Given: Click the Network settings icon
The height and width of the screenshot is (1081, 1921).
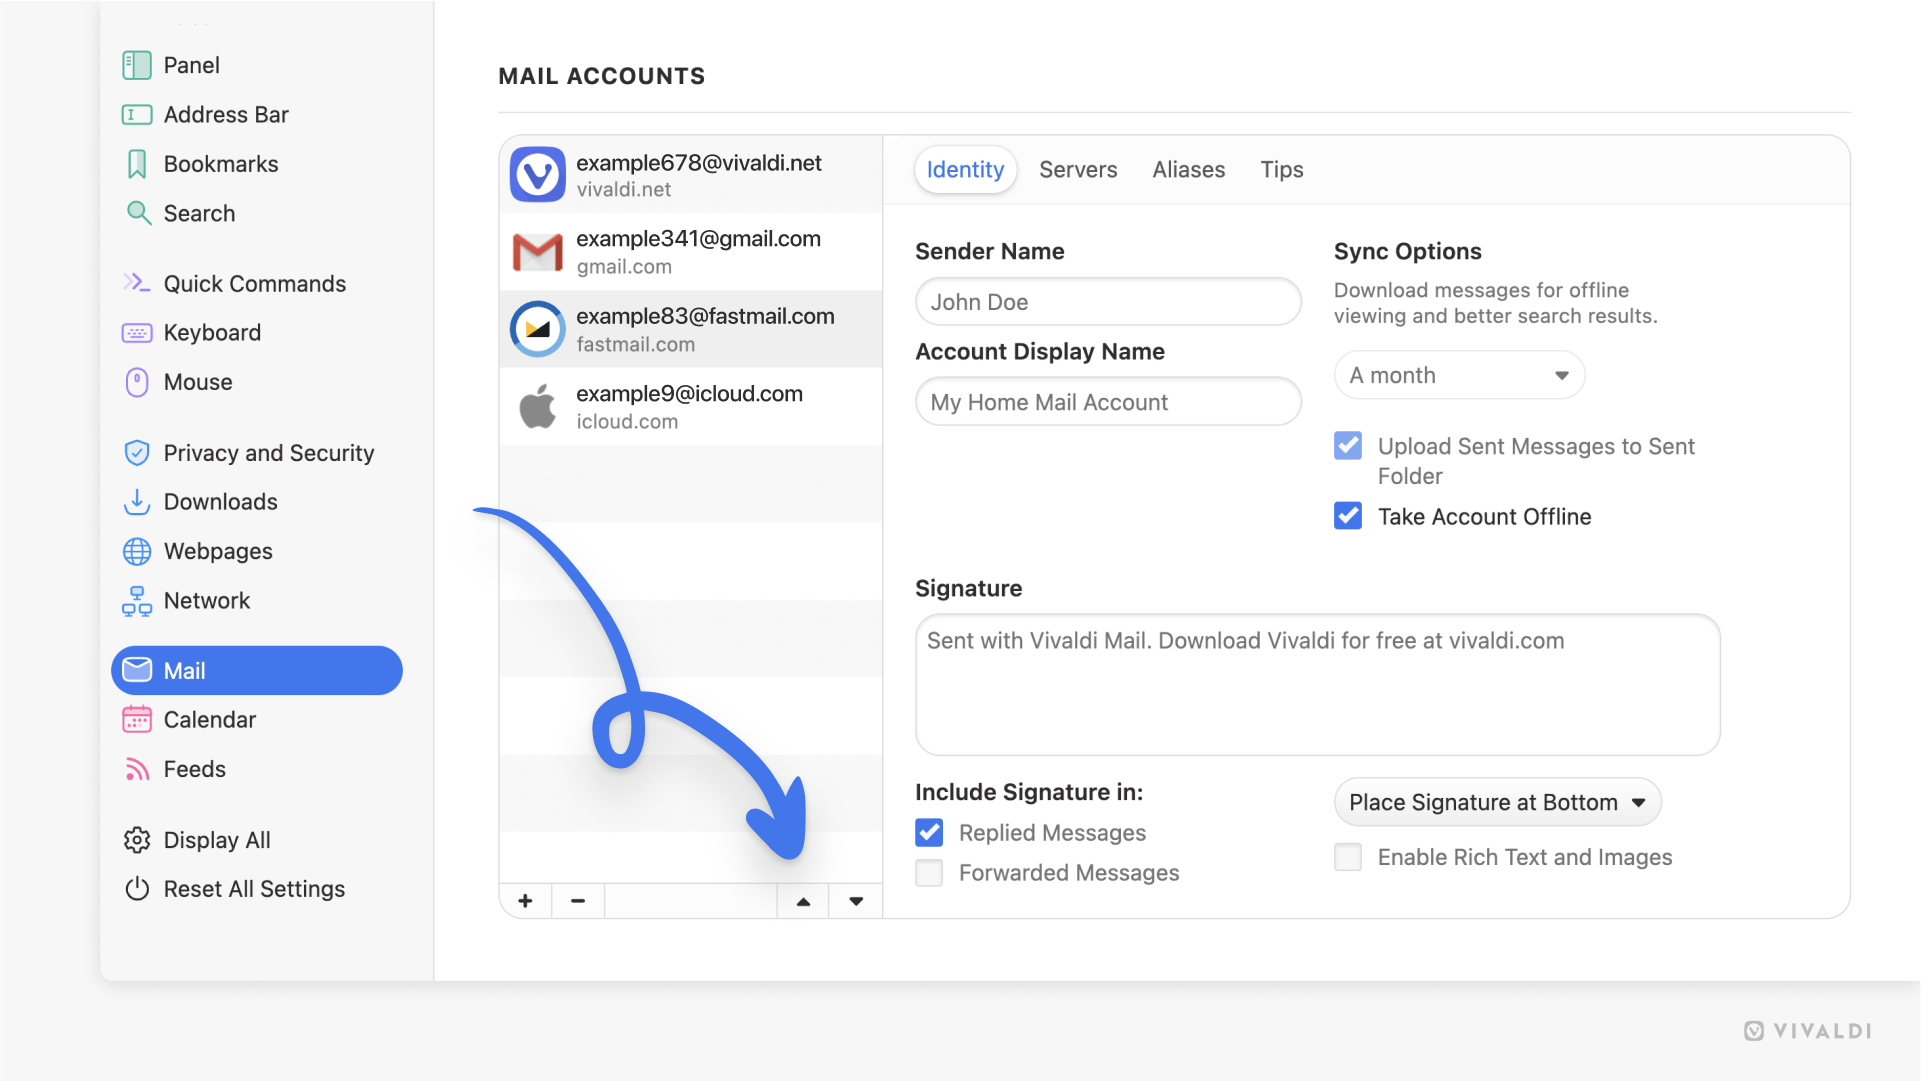Looking at the screenshot, I should 135,599.
